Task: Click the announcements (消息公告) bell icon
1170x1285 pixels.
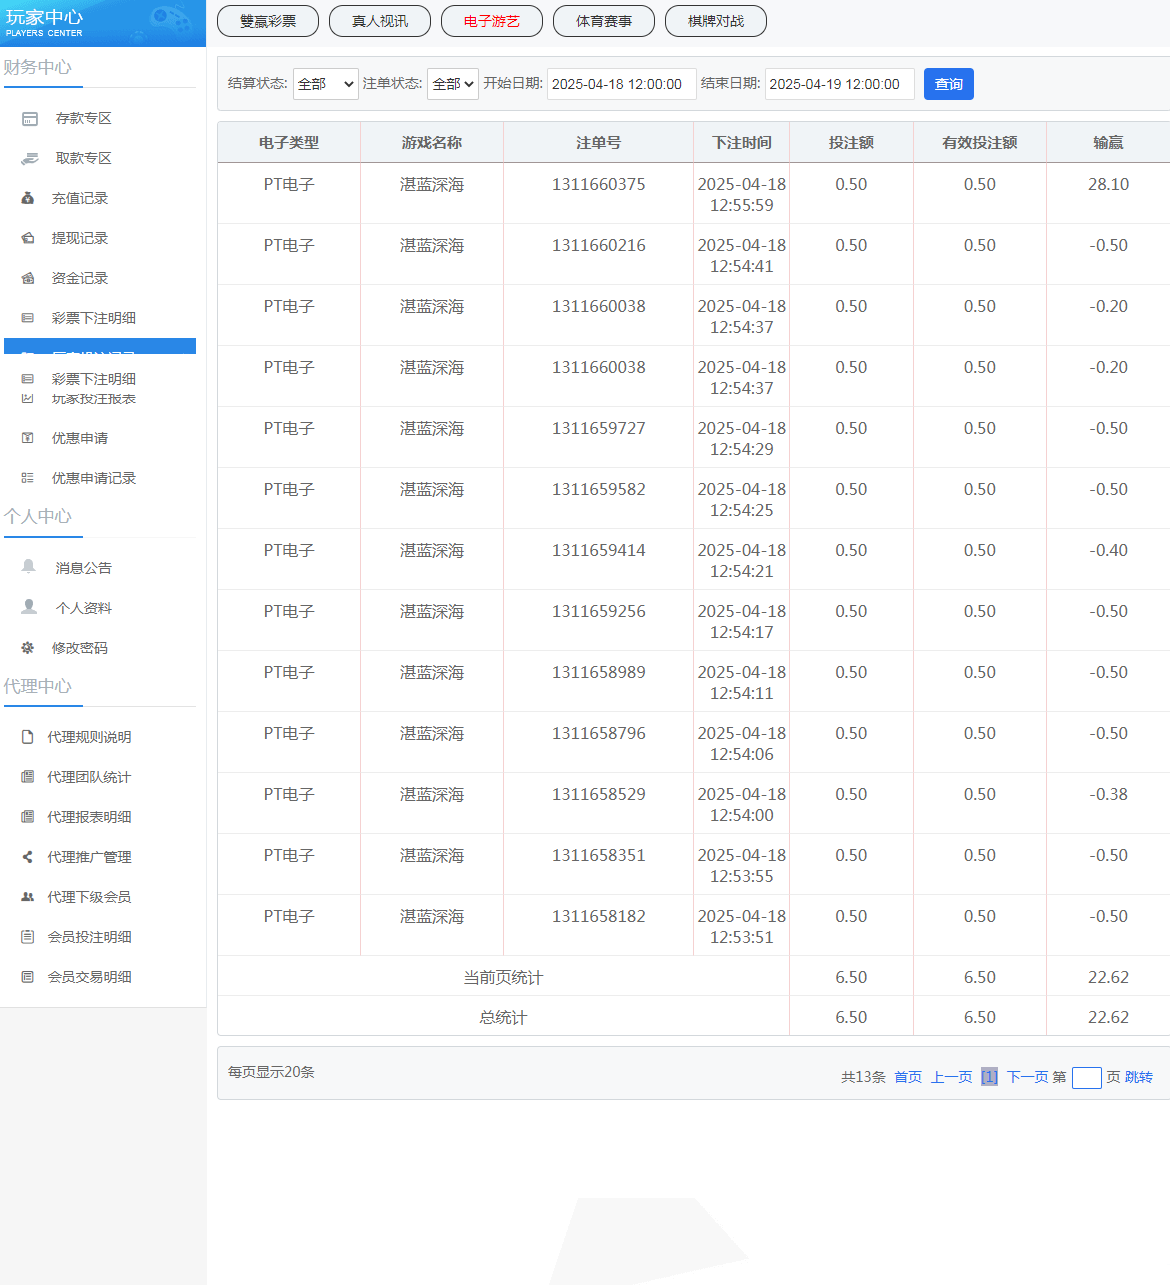Action: 29,567
